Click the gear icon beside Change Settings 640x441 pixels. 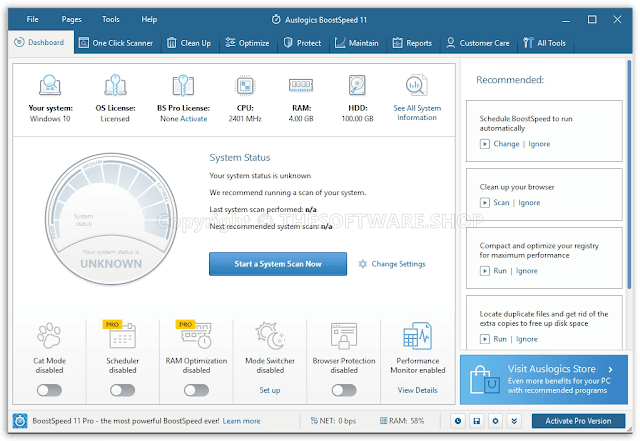[362, 264]
